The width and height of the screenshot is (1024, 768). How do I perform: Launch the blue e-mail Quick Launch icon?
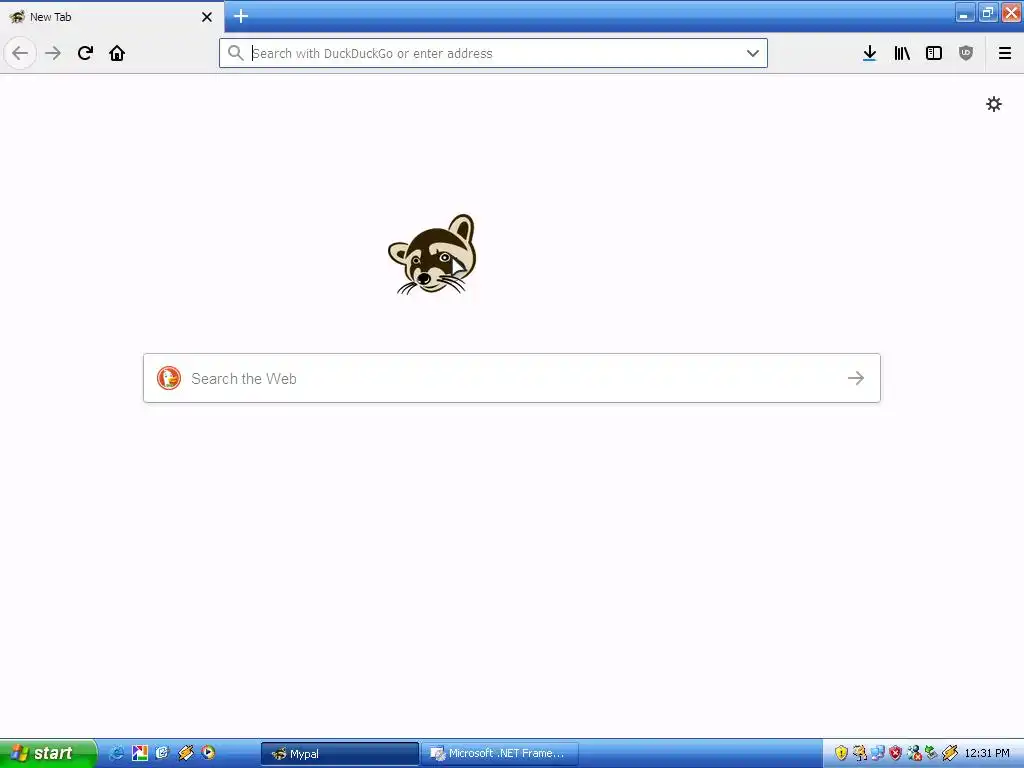point(162,753)
